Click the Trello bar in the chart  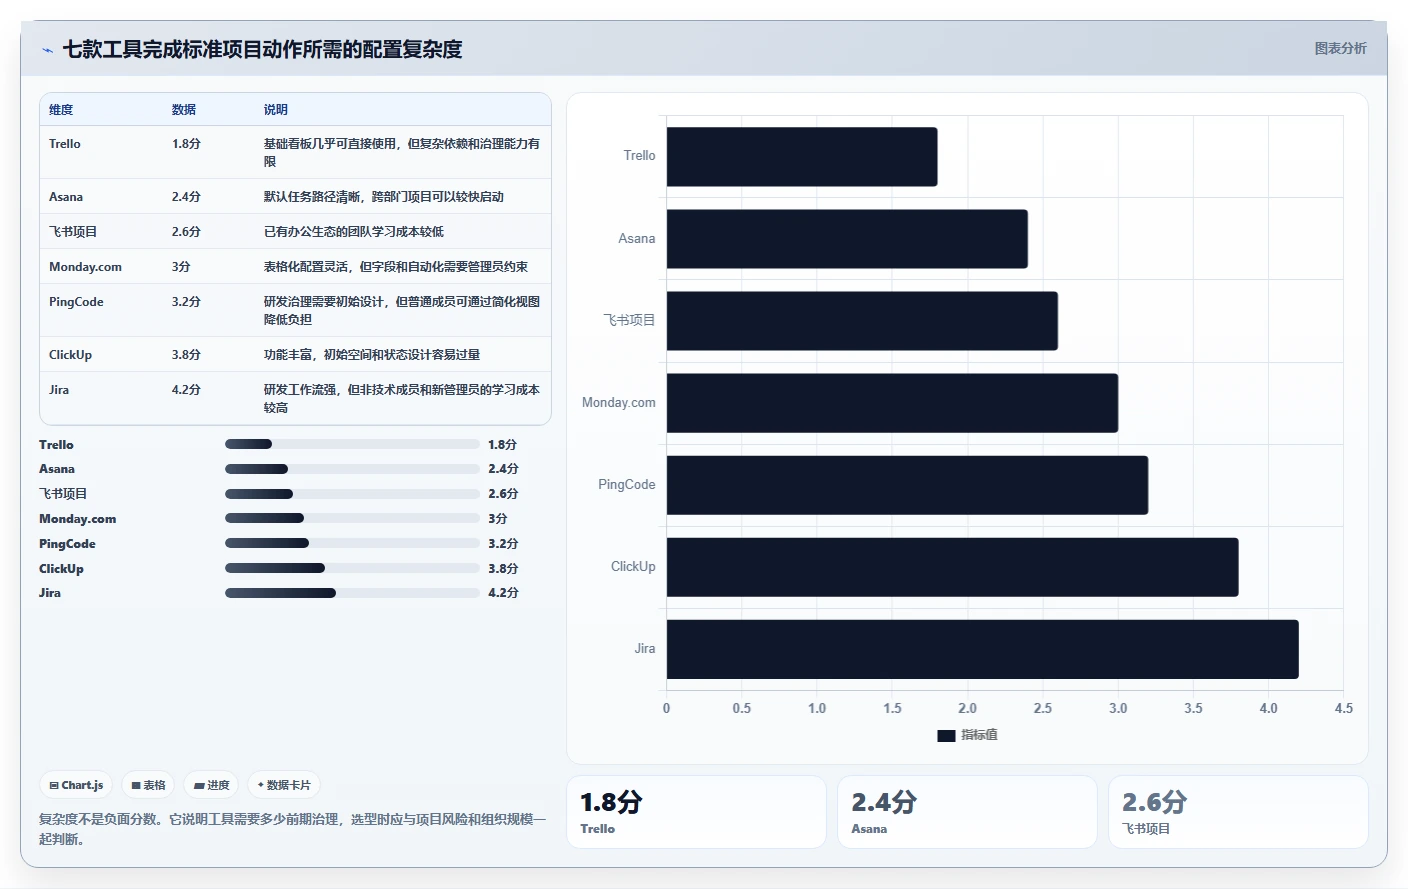(x=802, y=156)
